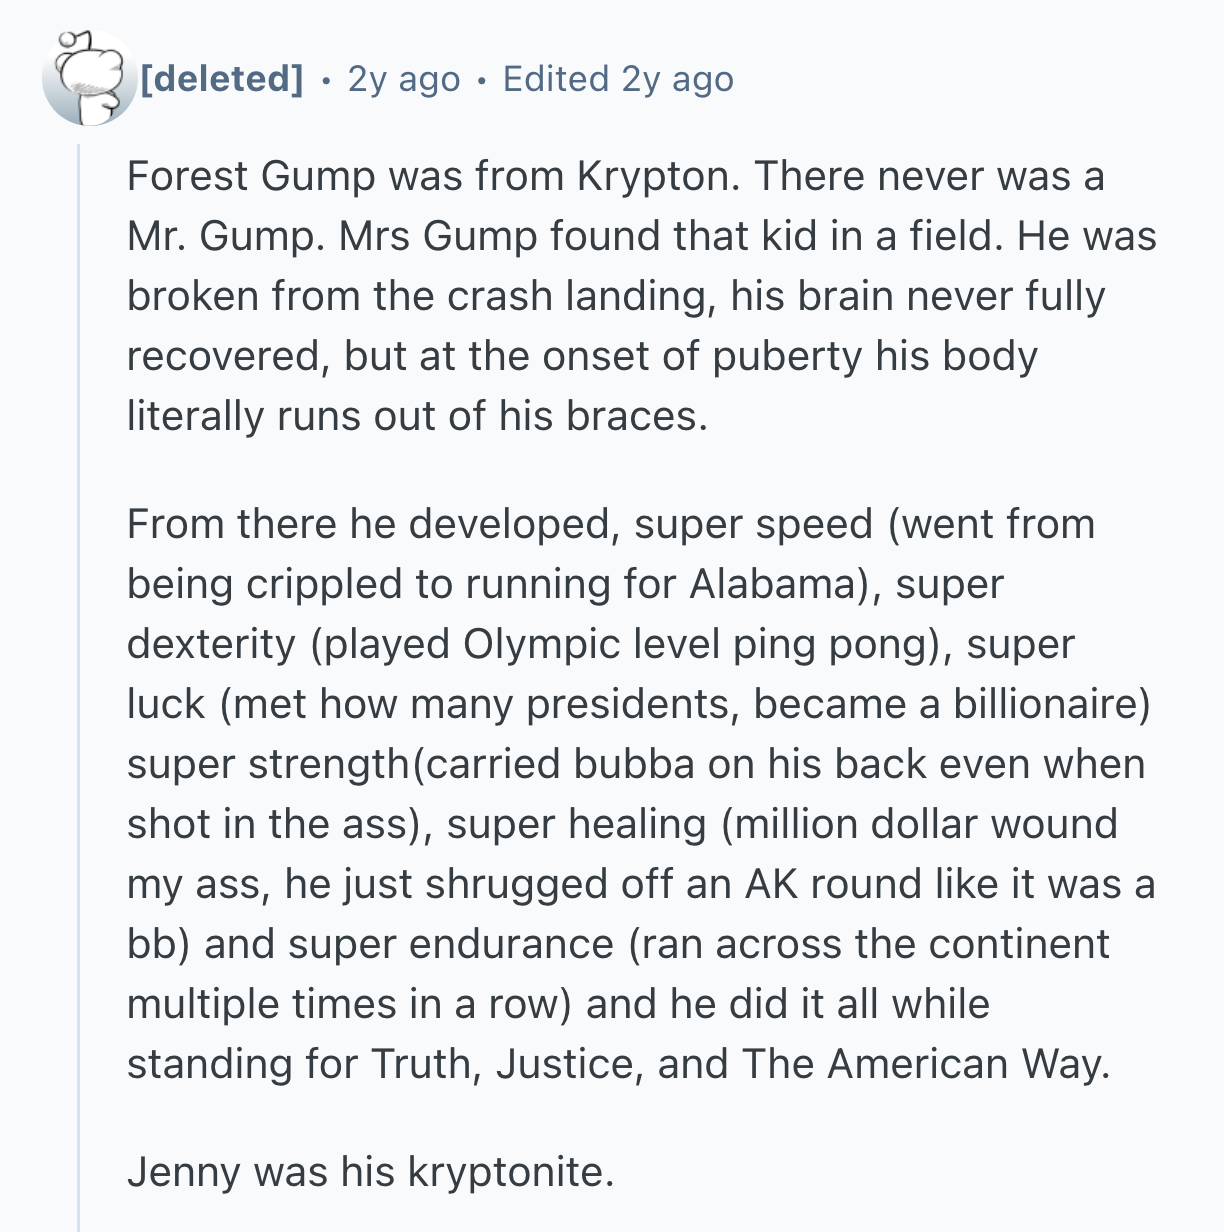Click the phrase 'Truth, Justice, and The American Way'
The image size is (1224, 1232).
point(738,1064)
